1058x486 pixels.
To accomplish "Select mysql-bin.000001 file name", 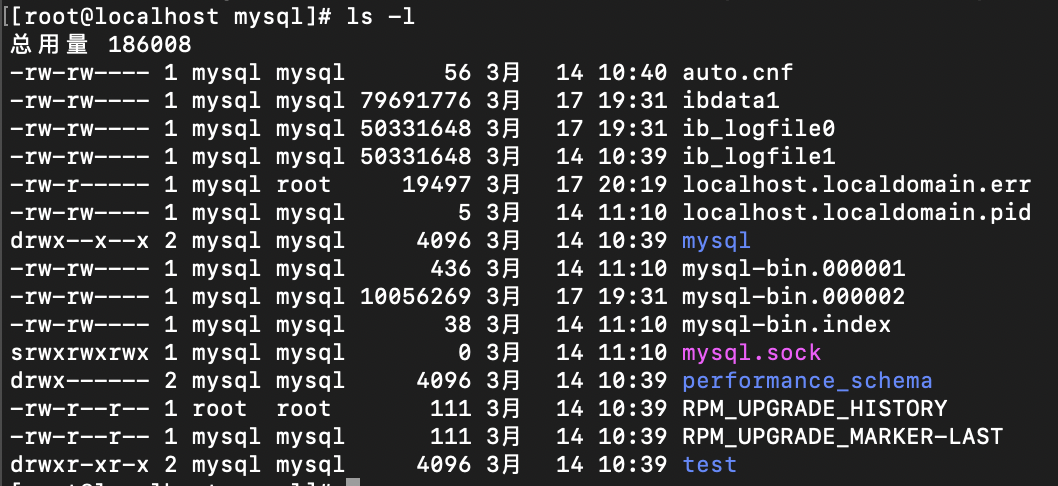I will click(794, 269).
